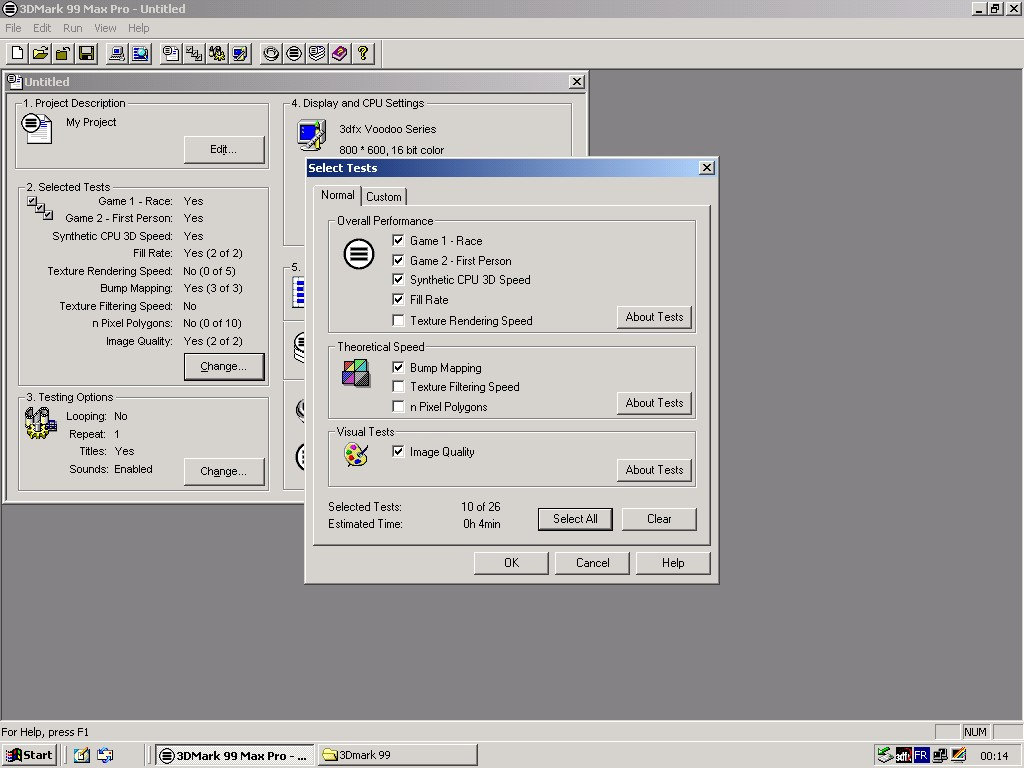Click the Select Tests checkboxes toolbar icon
The width and height of the screenshot is (1024, 768).
194,53
